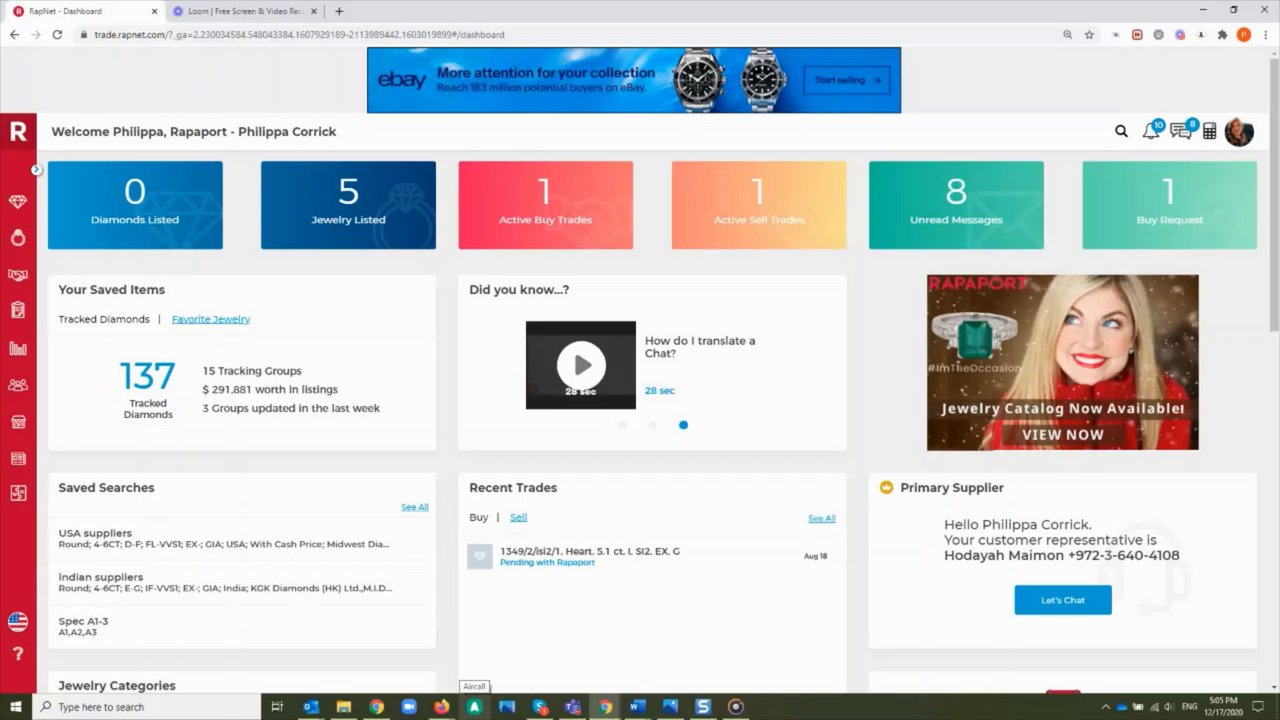Open the Windows Start menu

click(x=17, y=707)
